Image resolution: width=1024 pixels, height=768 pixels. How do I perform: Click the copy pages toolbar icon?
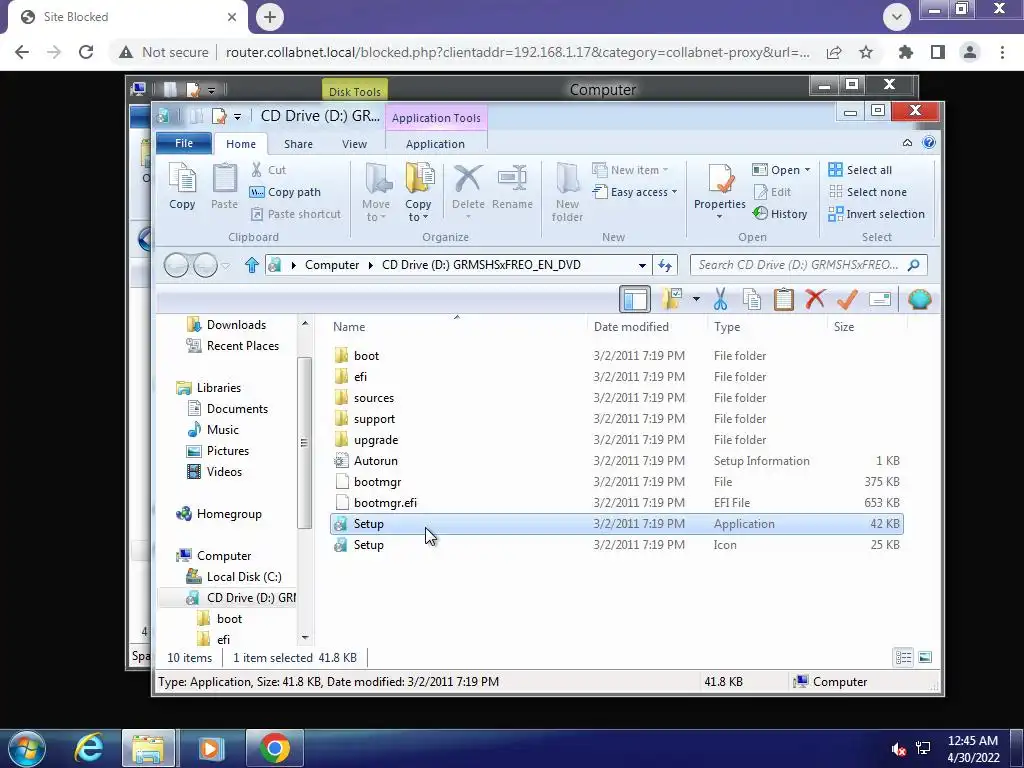click(x=752, y=299)
